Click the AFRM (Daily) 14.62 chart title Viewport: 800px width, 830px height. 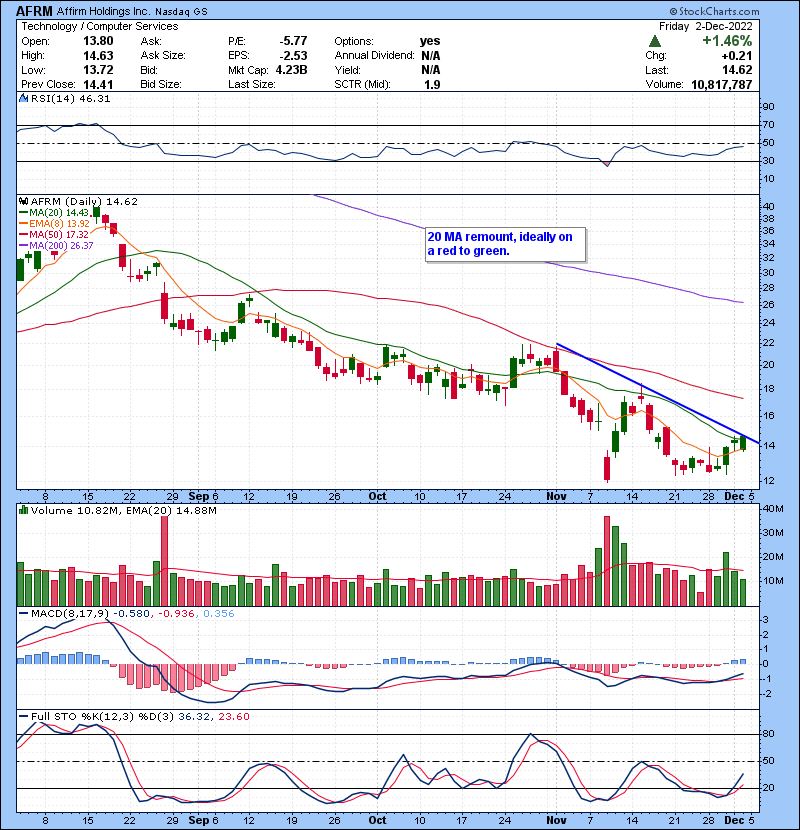coord(84,202)
